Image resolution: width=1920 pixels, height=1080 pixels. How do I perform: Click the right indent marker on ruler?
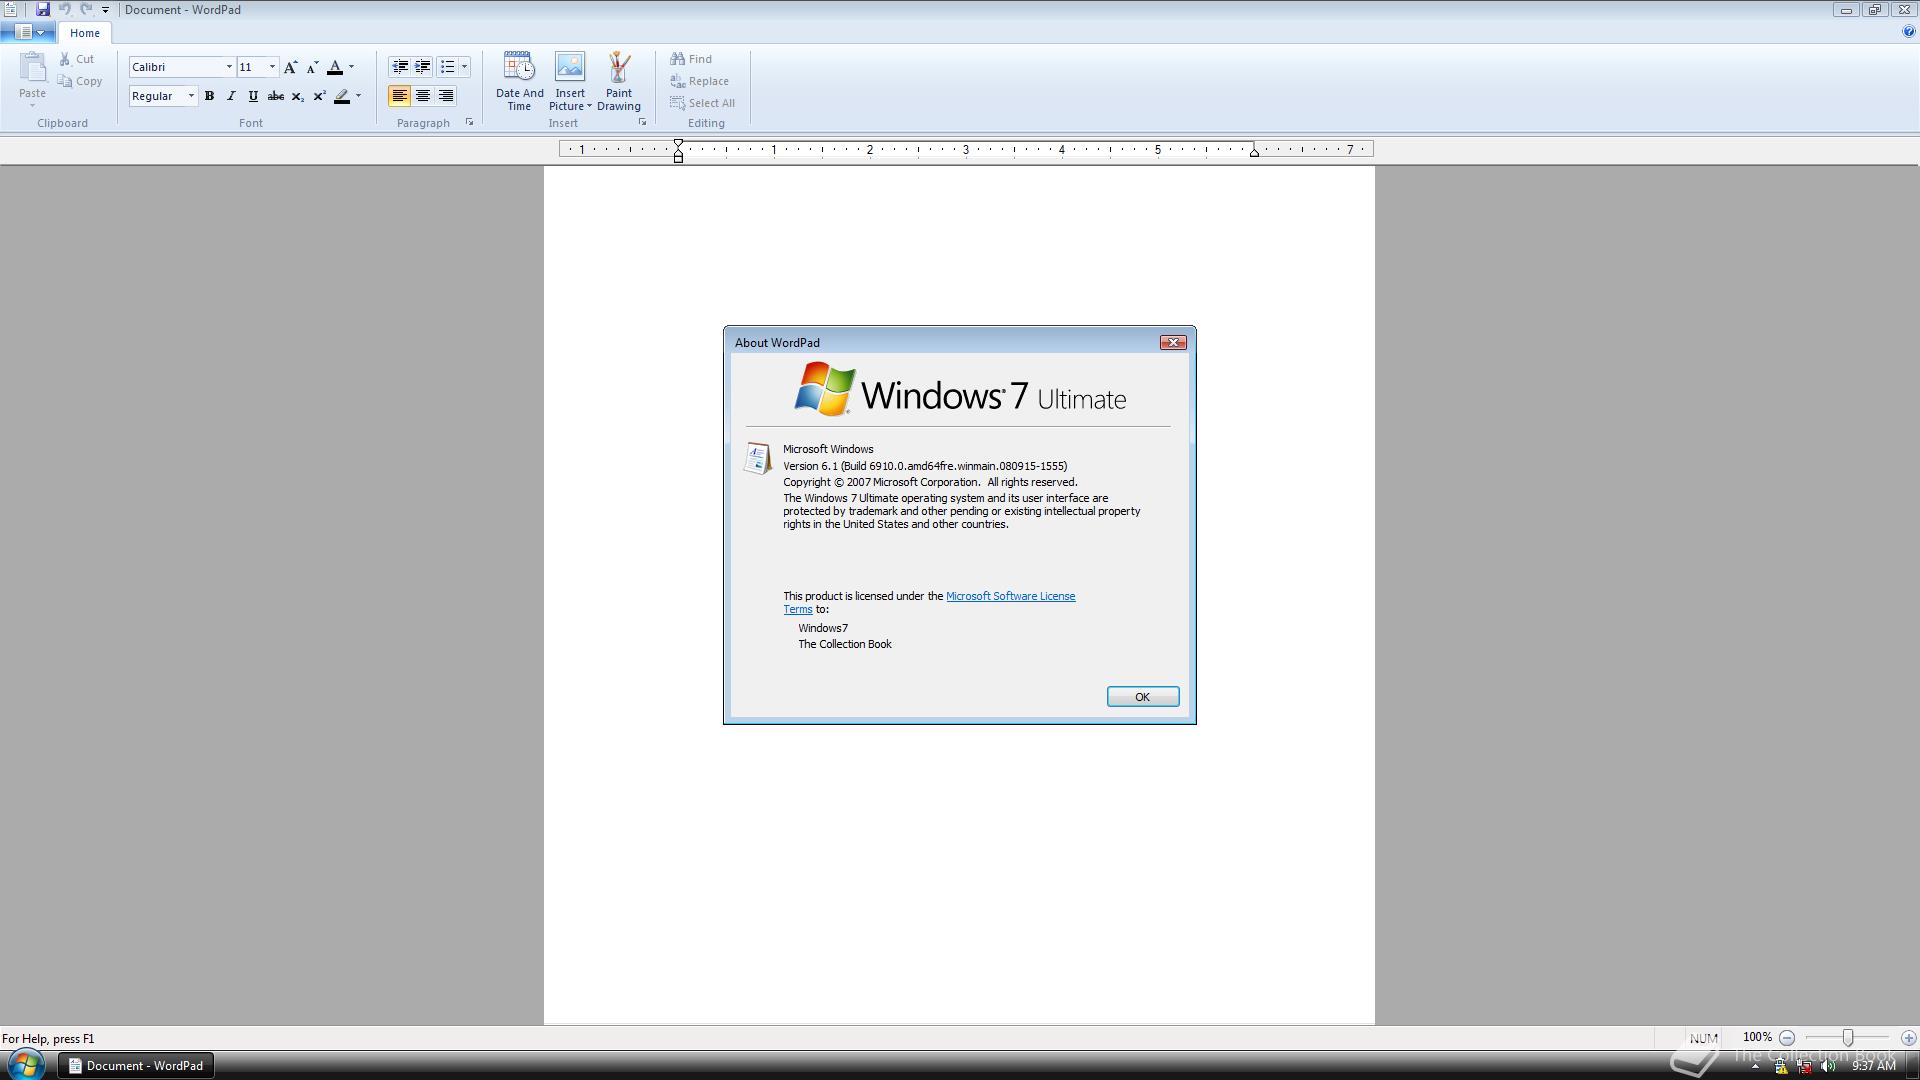pos(1254,151)
